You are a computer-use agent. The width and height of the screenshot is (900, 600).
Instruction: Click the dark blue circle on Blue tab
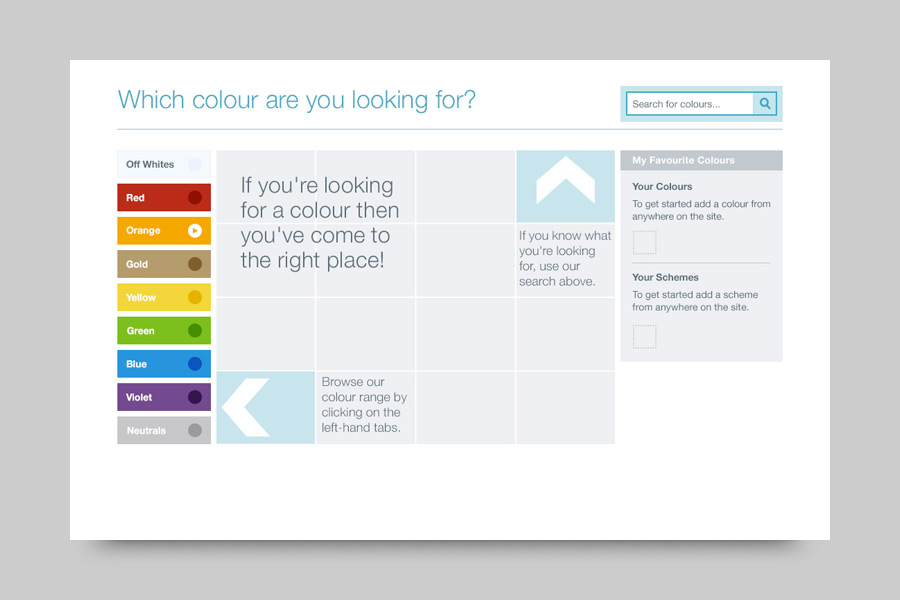coord(195,364)
